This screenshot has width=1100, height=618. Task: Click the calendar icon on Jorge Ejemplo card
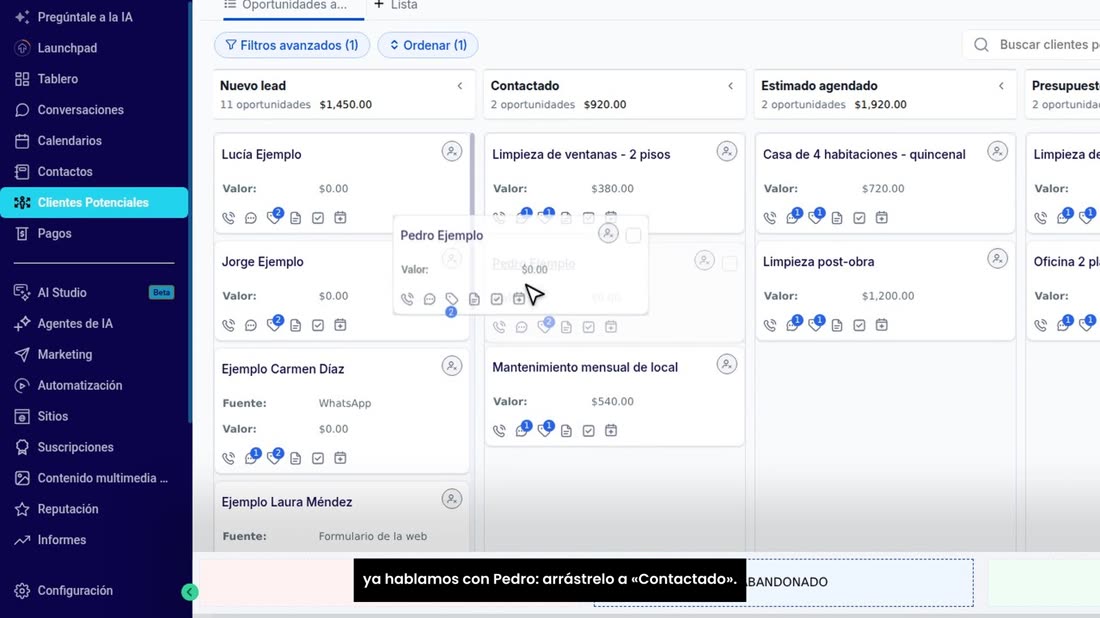coord(340,325)
